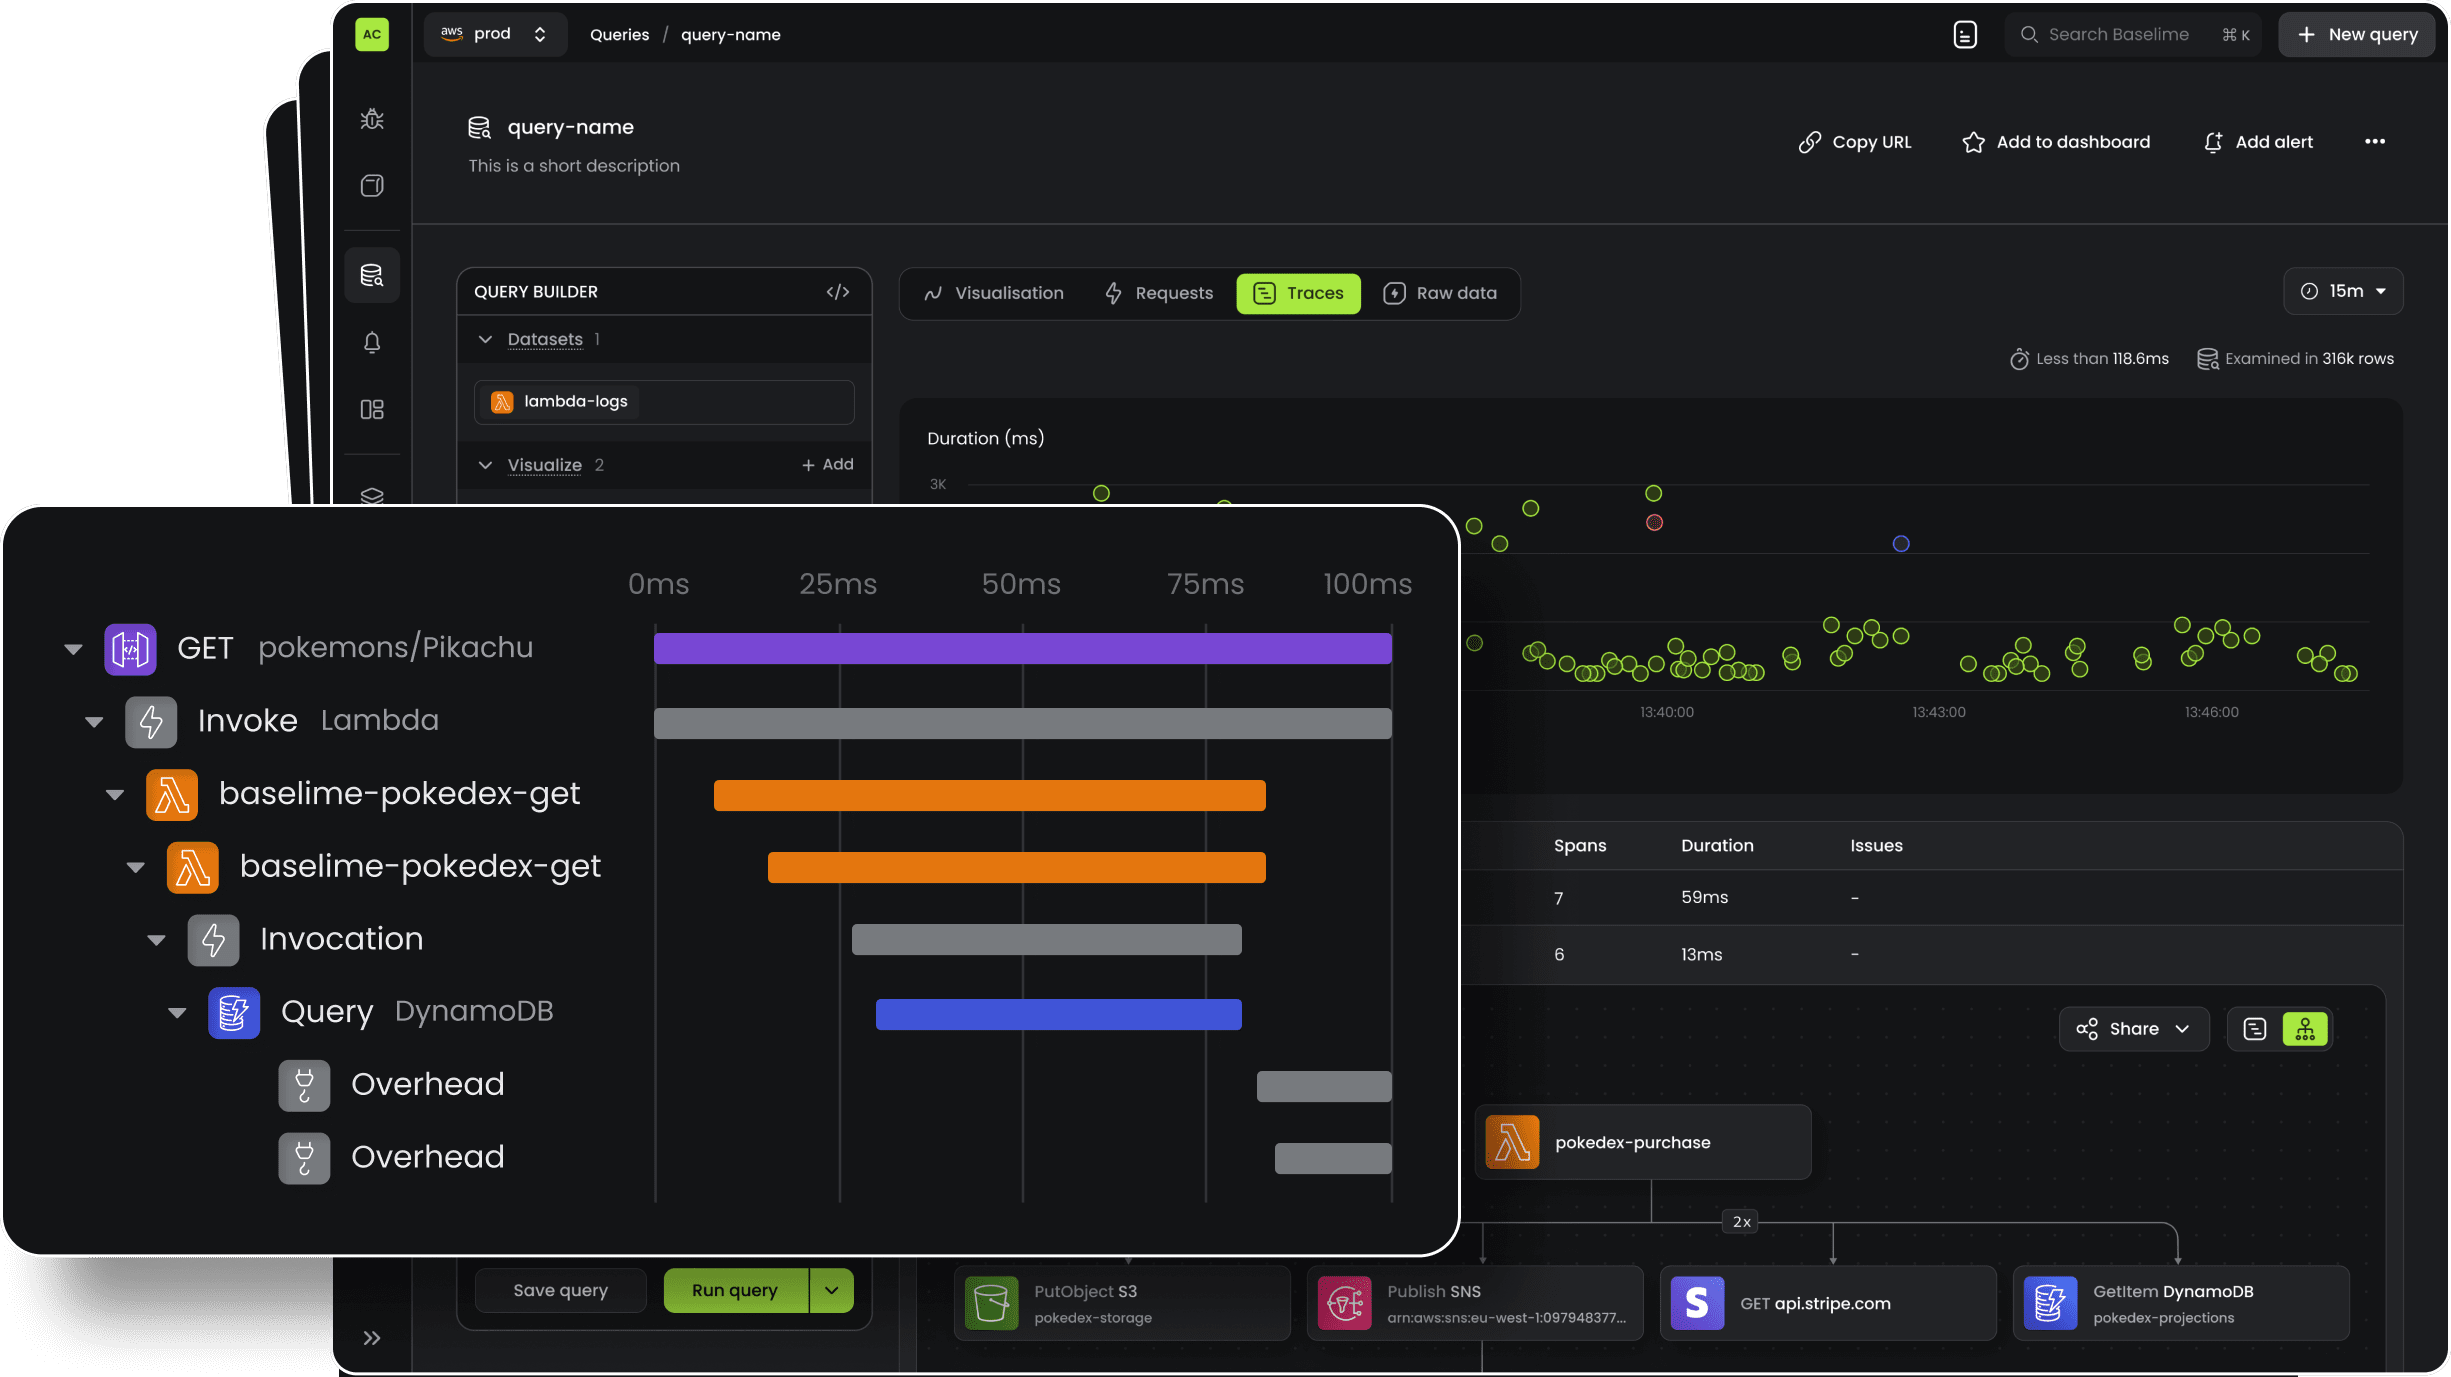The image size is (2451, 1377).
Task: Click the Run query button
Action: tap(735, 1290)
